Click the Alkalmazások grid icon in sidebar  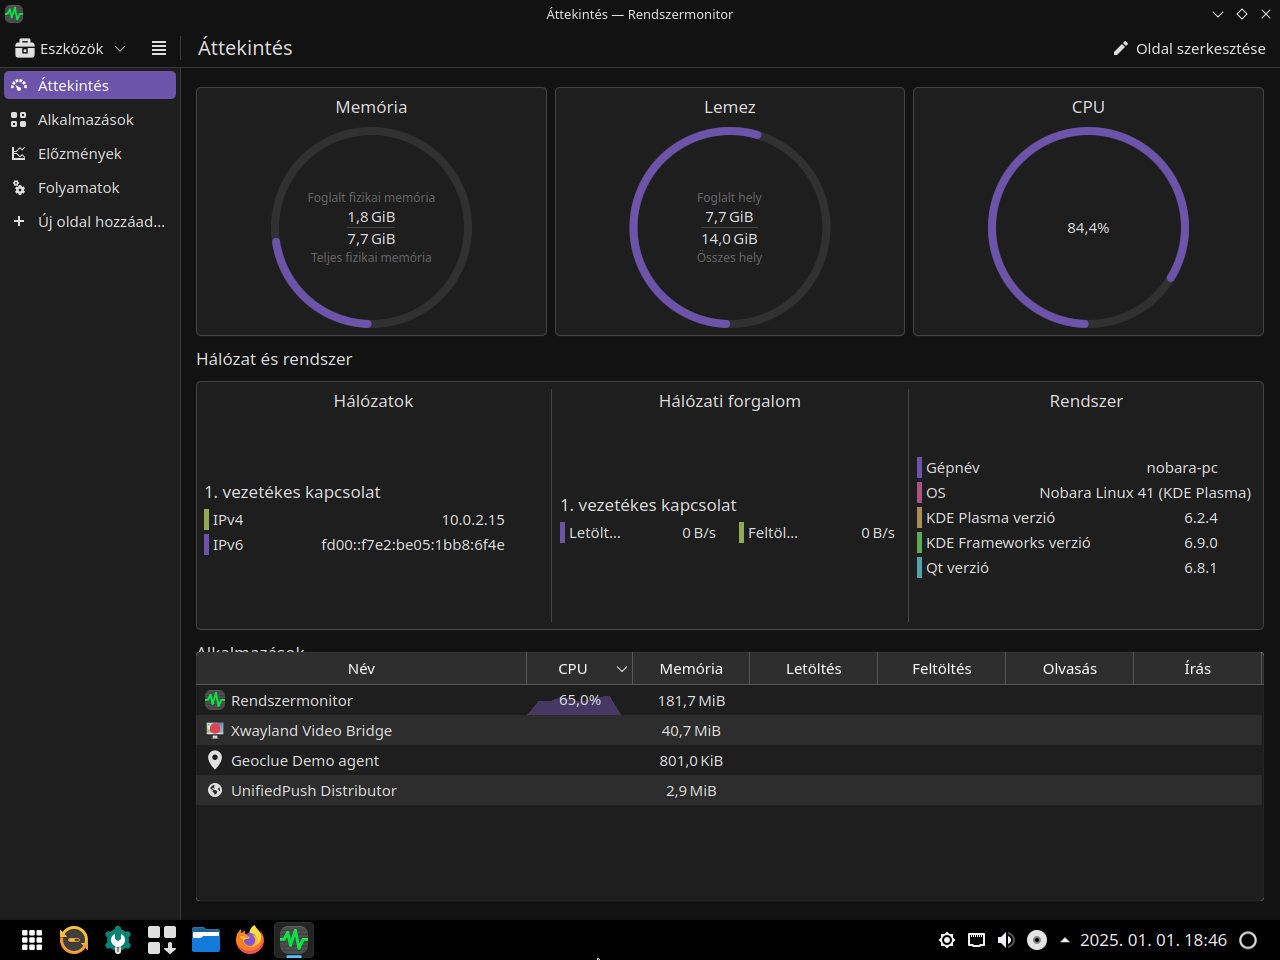18,119
